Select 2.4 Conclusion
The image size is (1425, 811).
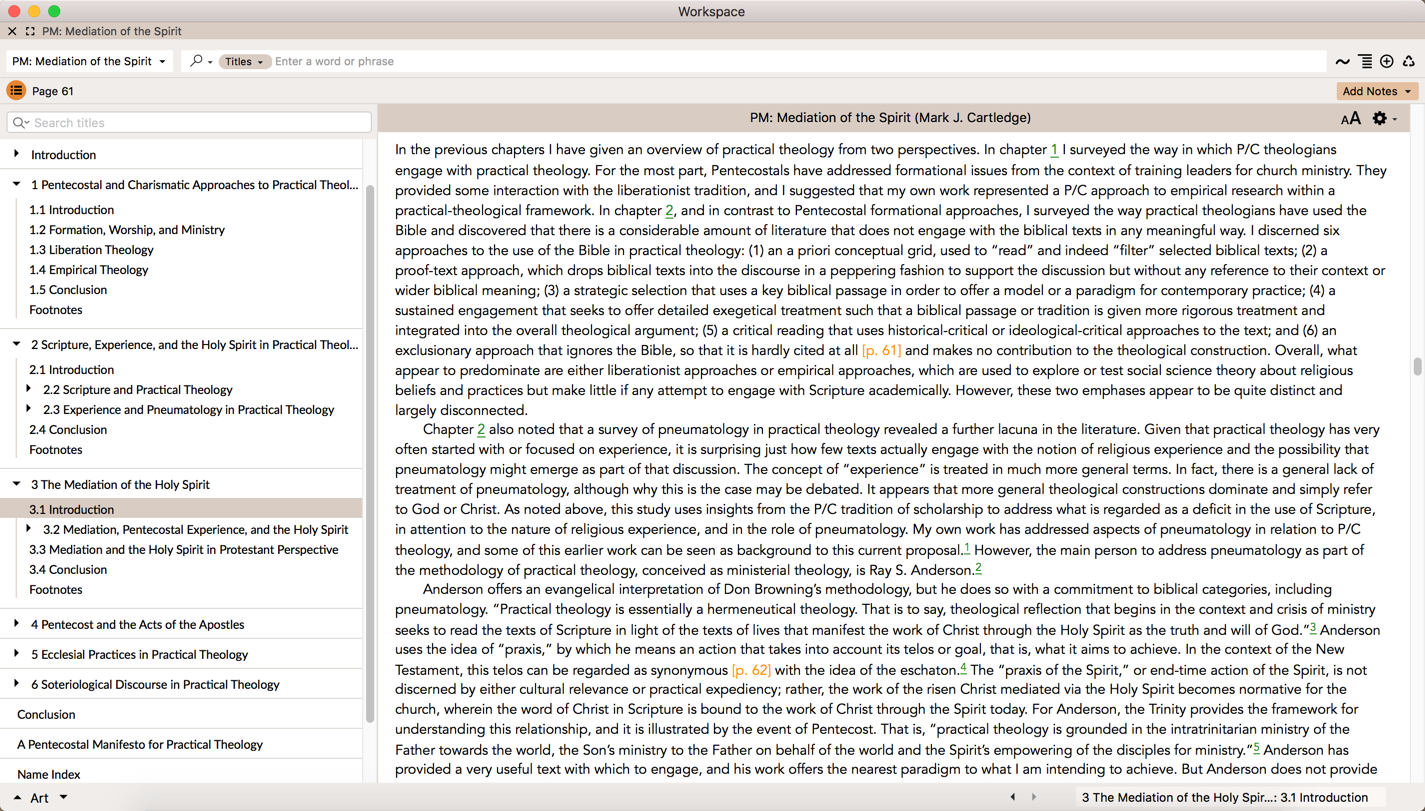tap(68, 430)
